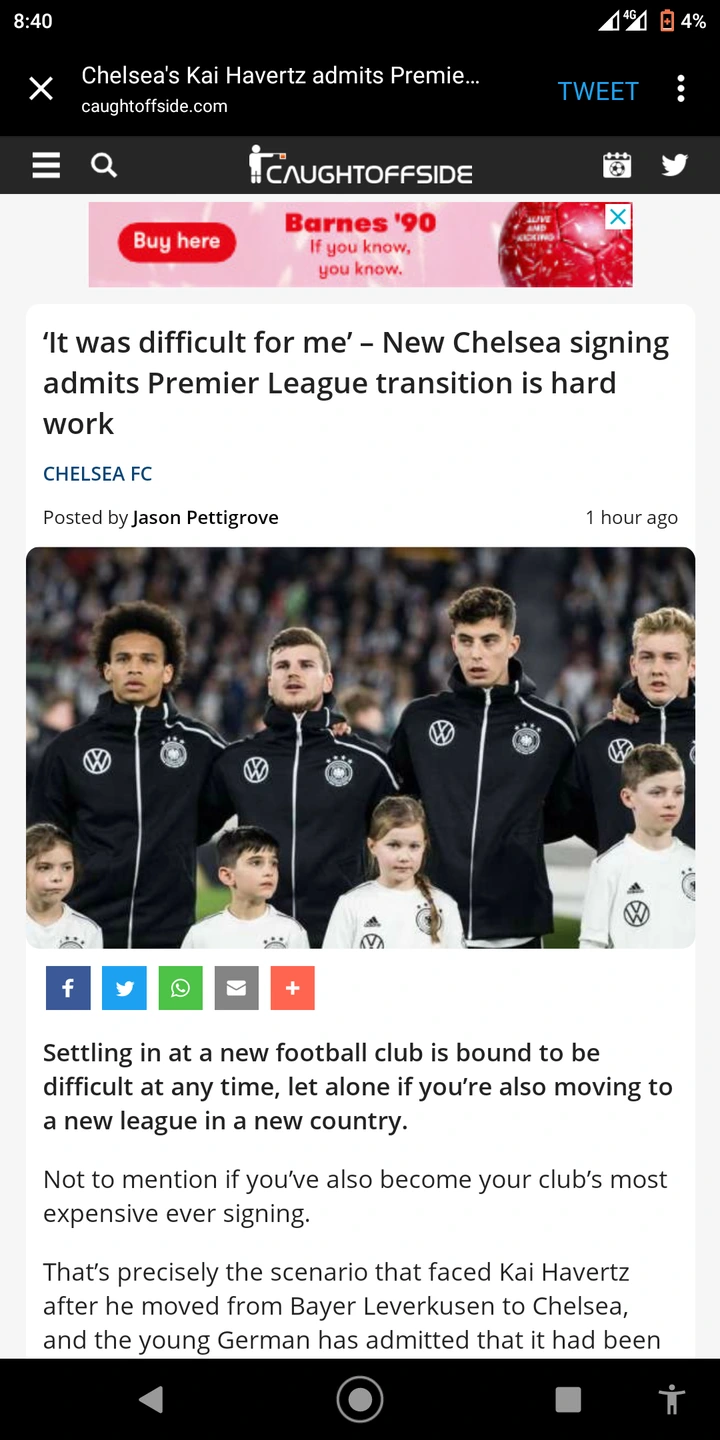Share article on Facebook
The height and width of the screenshot is (1440, 720).
click(x=68, y=988)
